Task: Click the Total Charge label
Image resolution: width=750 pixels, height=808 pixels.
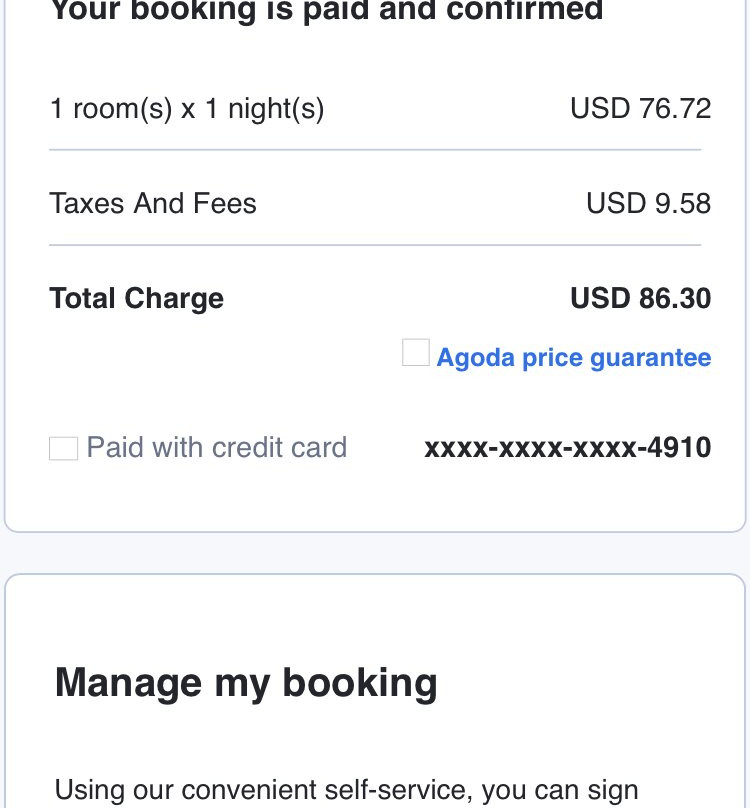Action: 137,299
